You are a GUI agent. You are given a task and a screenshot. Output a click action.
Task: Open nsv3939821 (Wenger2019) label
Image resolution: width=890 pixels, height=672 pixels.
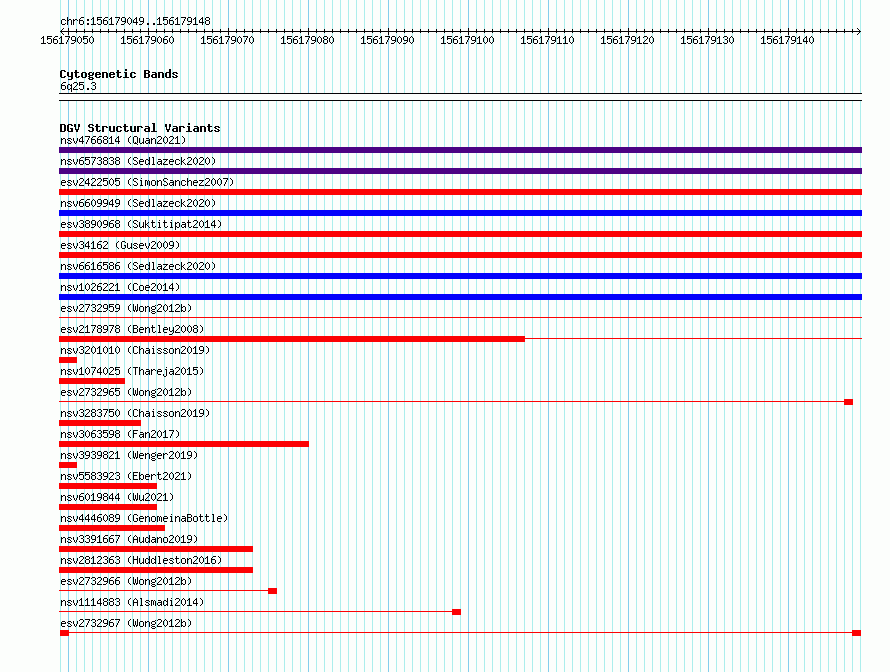pyautogui.click(x=129, y=455)
